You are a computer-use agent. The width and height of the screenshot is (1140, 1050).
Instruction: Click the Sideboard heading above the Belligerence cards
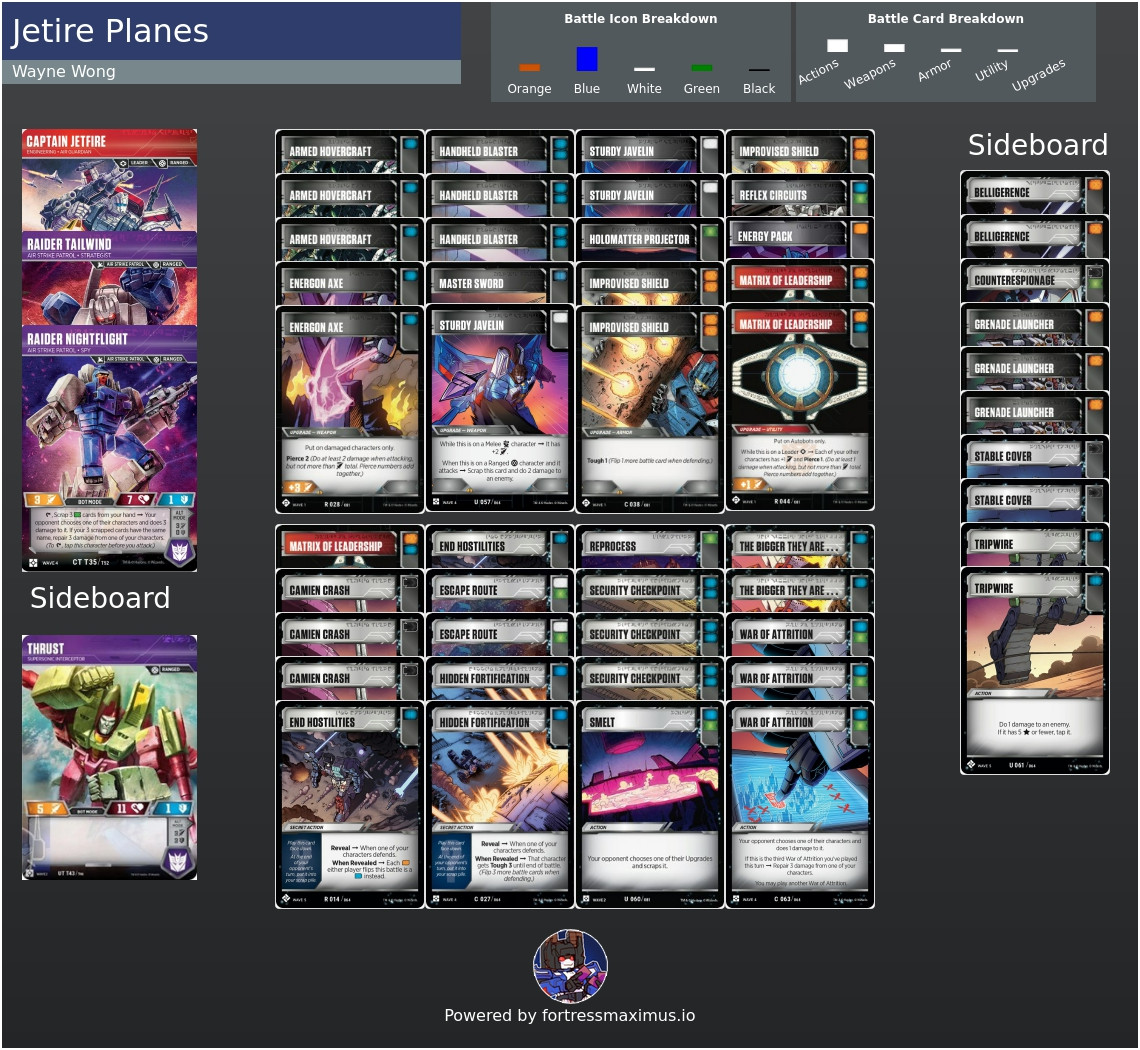[1037, 145]
